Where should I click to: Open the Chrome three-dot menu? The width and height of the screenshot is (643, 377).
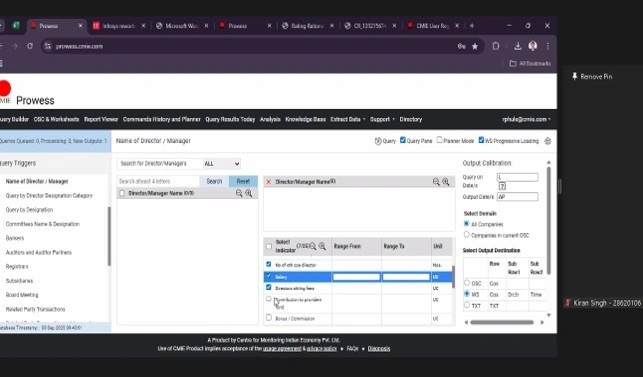[x=548, y=46]
